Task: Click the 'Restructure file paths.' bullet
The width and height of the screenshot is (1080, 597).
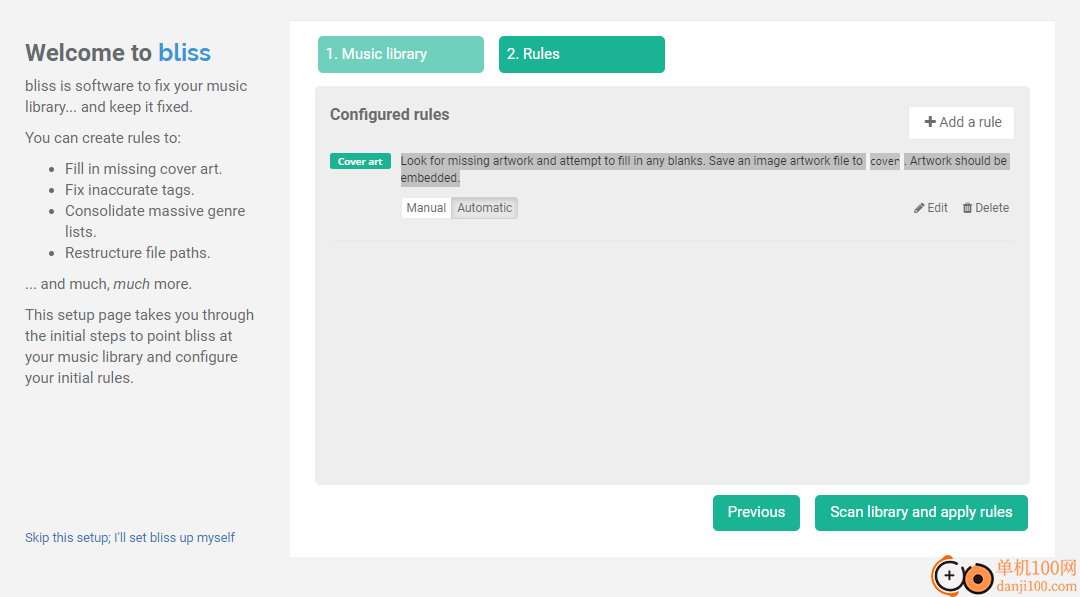Action: point(138,253)
